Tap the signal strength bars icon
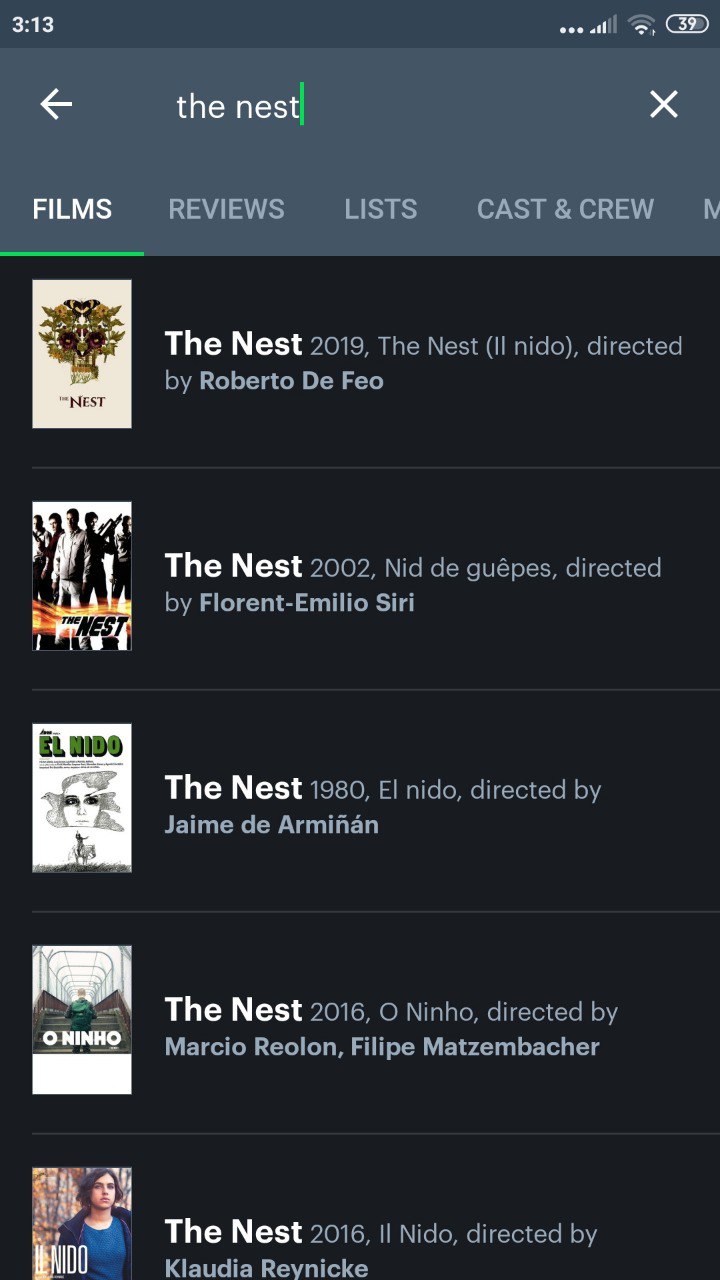720x1280 pixels. (603, 25)
